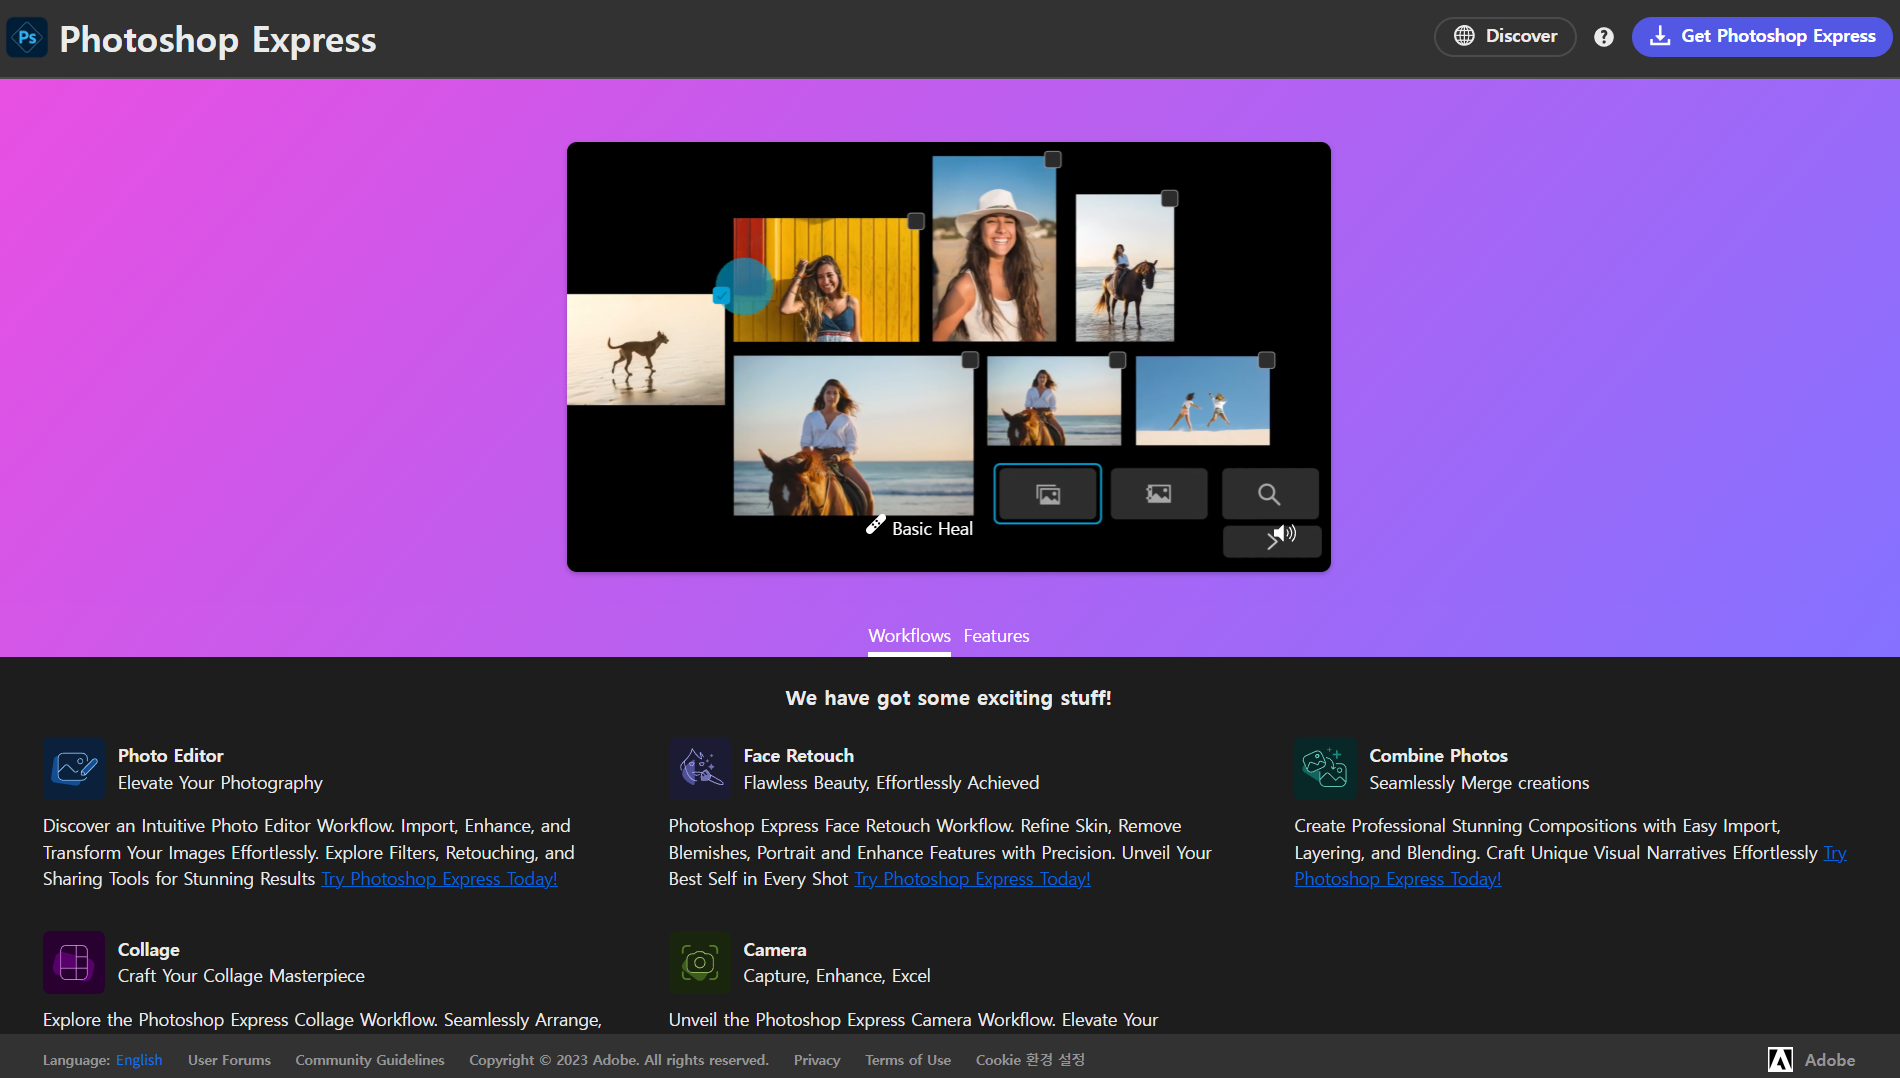Click the Photoshop Express Ps logo icon

click(x=27, y=38)
